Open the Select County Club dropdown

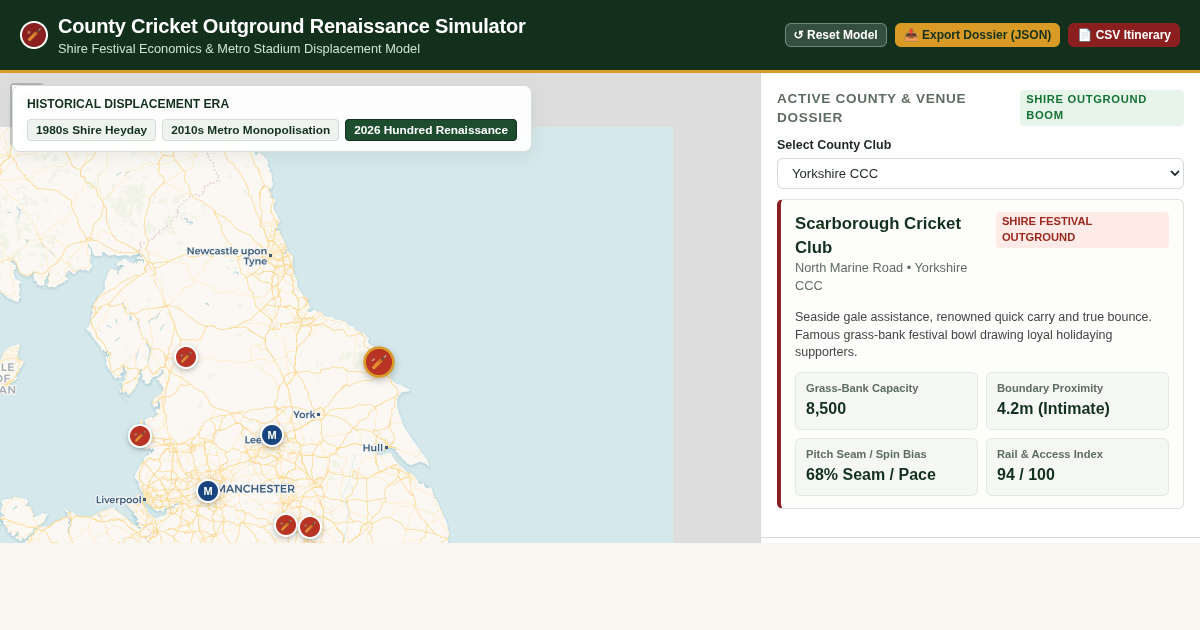coord(980,173)
